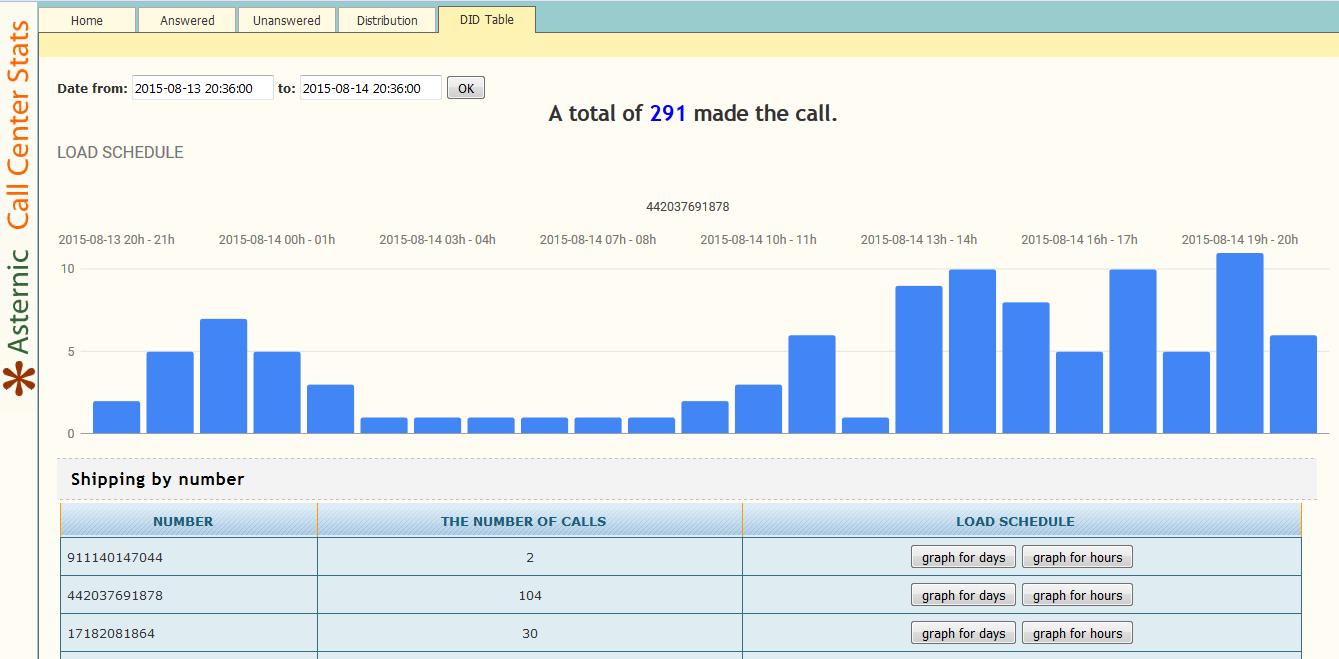Show graph for days for 17182081864

pos(963,633)
